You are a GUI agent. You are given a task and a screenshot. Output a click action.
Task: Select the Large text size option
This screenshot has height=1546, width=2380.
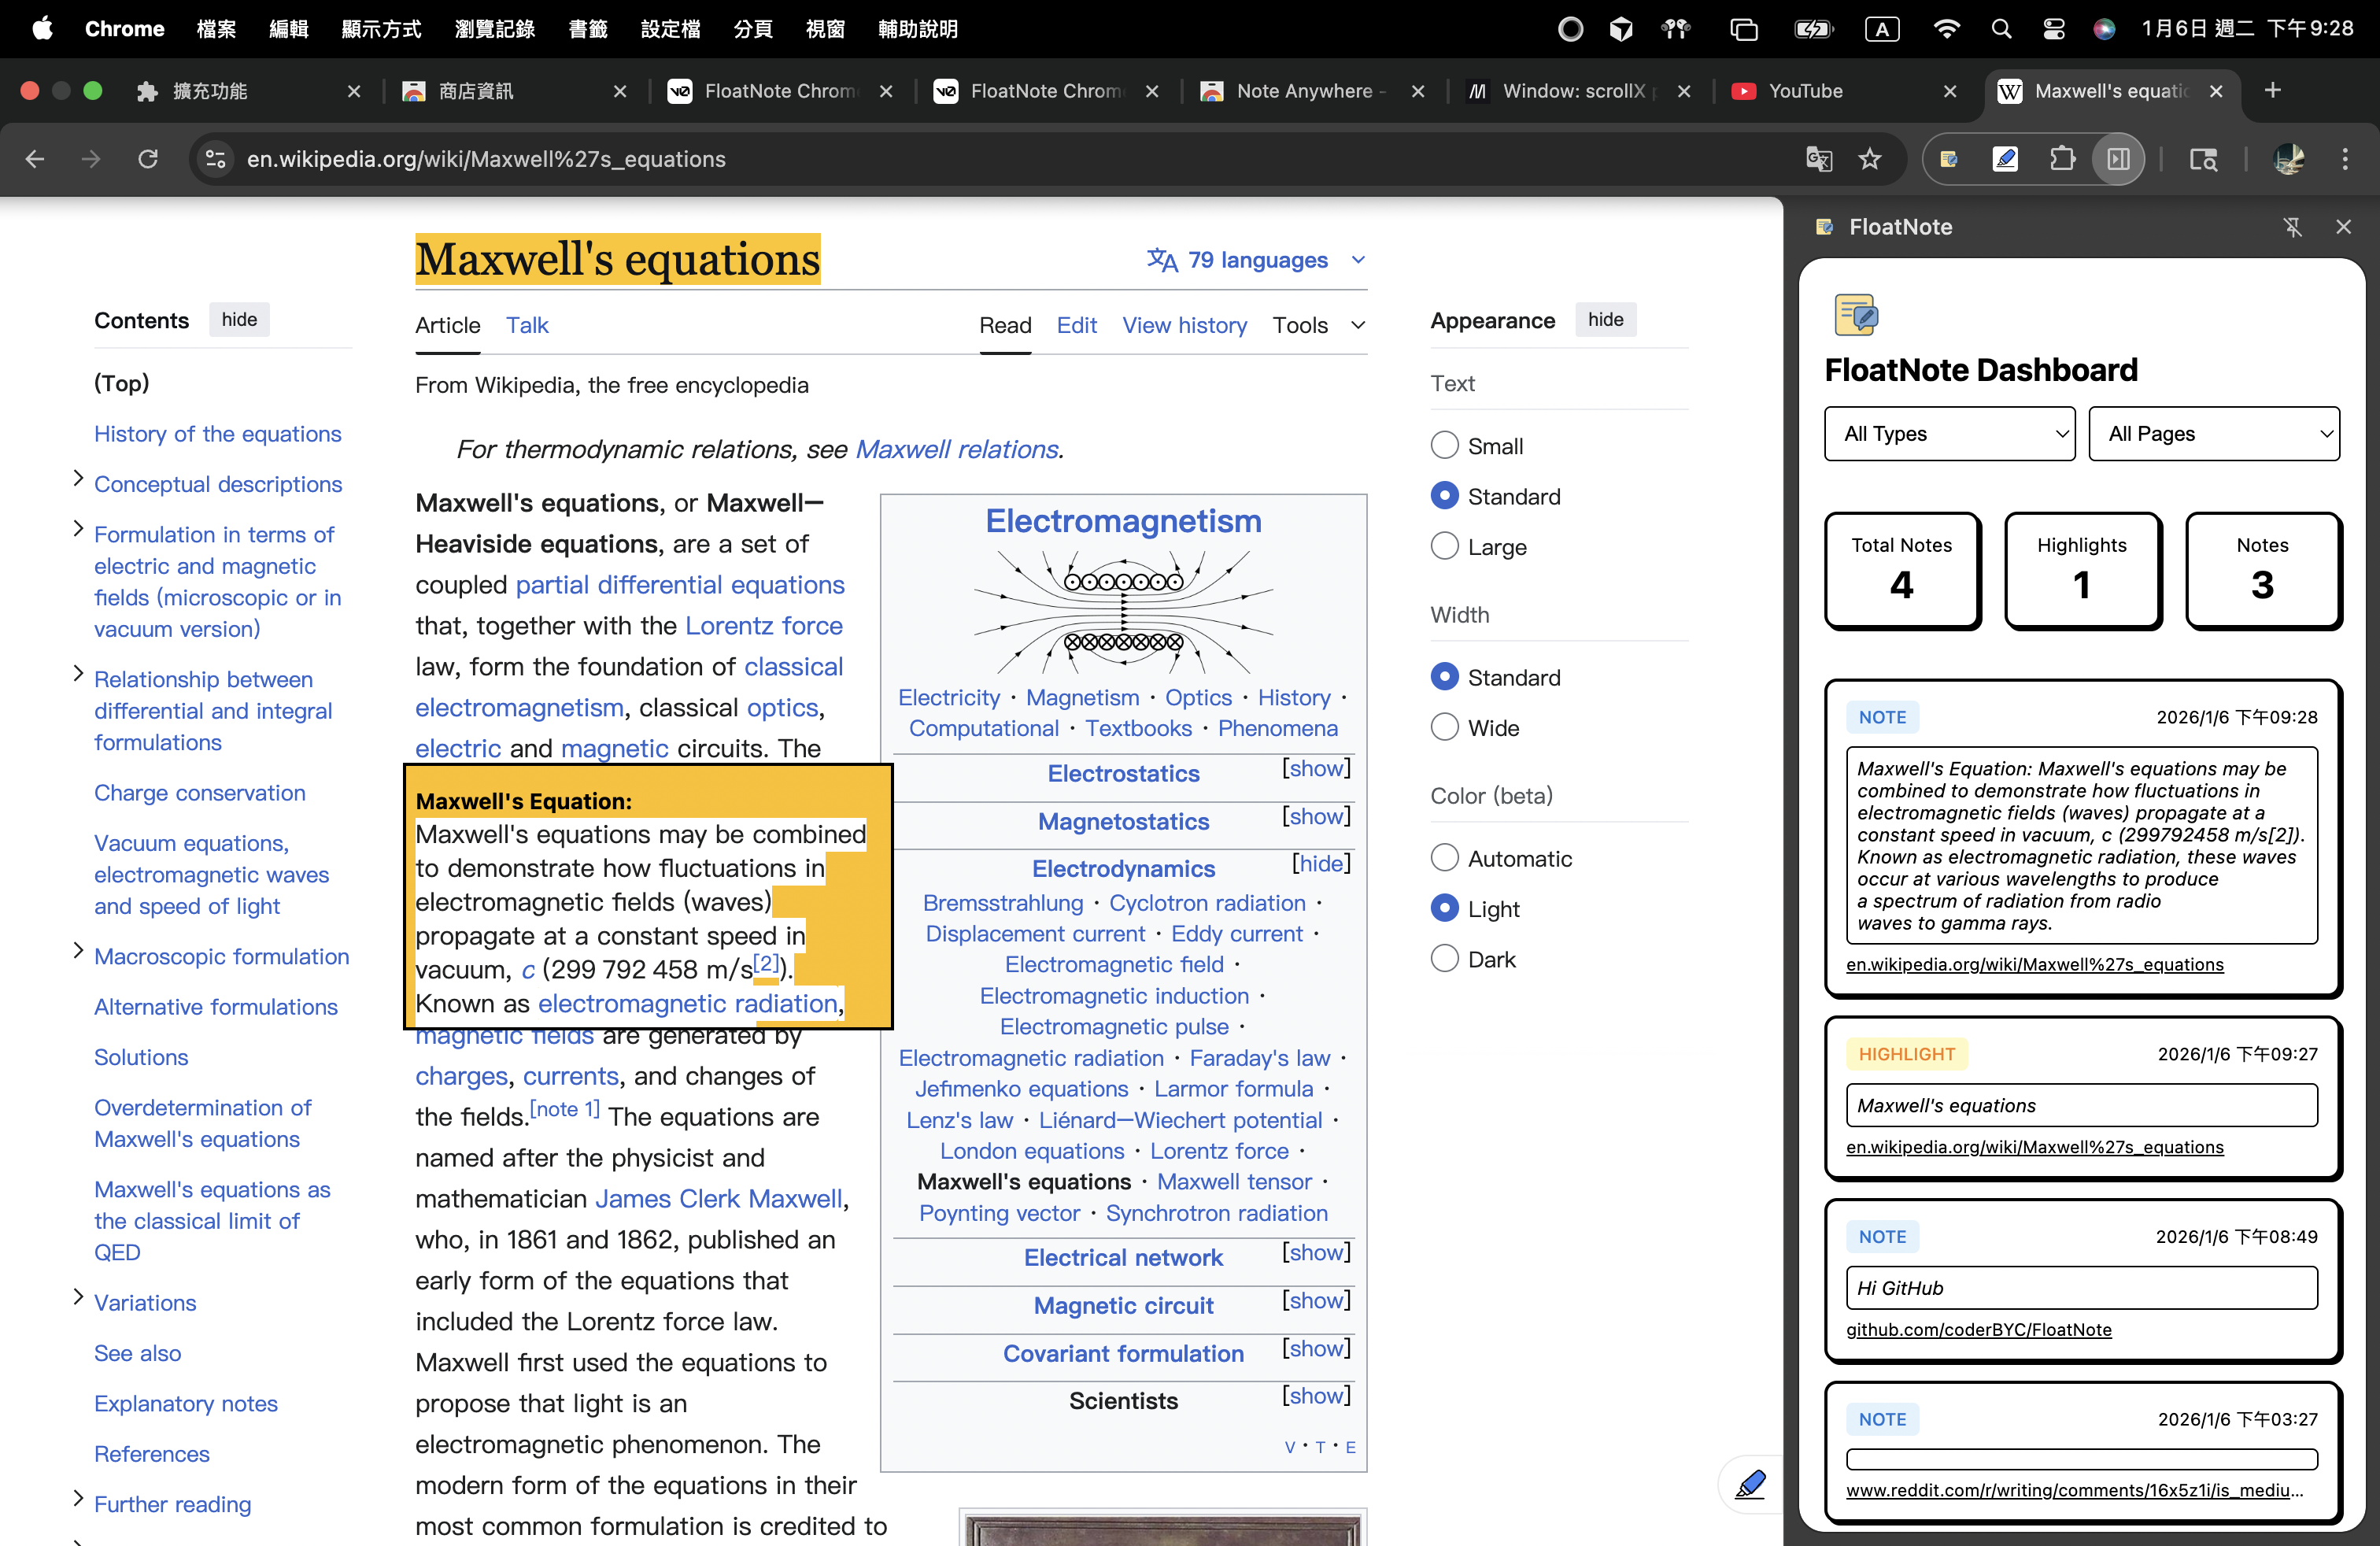click(1444, 546)
